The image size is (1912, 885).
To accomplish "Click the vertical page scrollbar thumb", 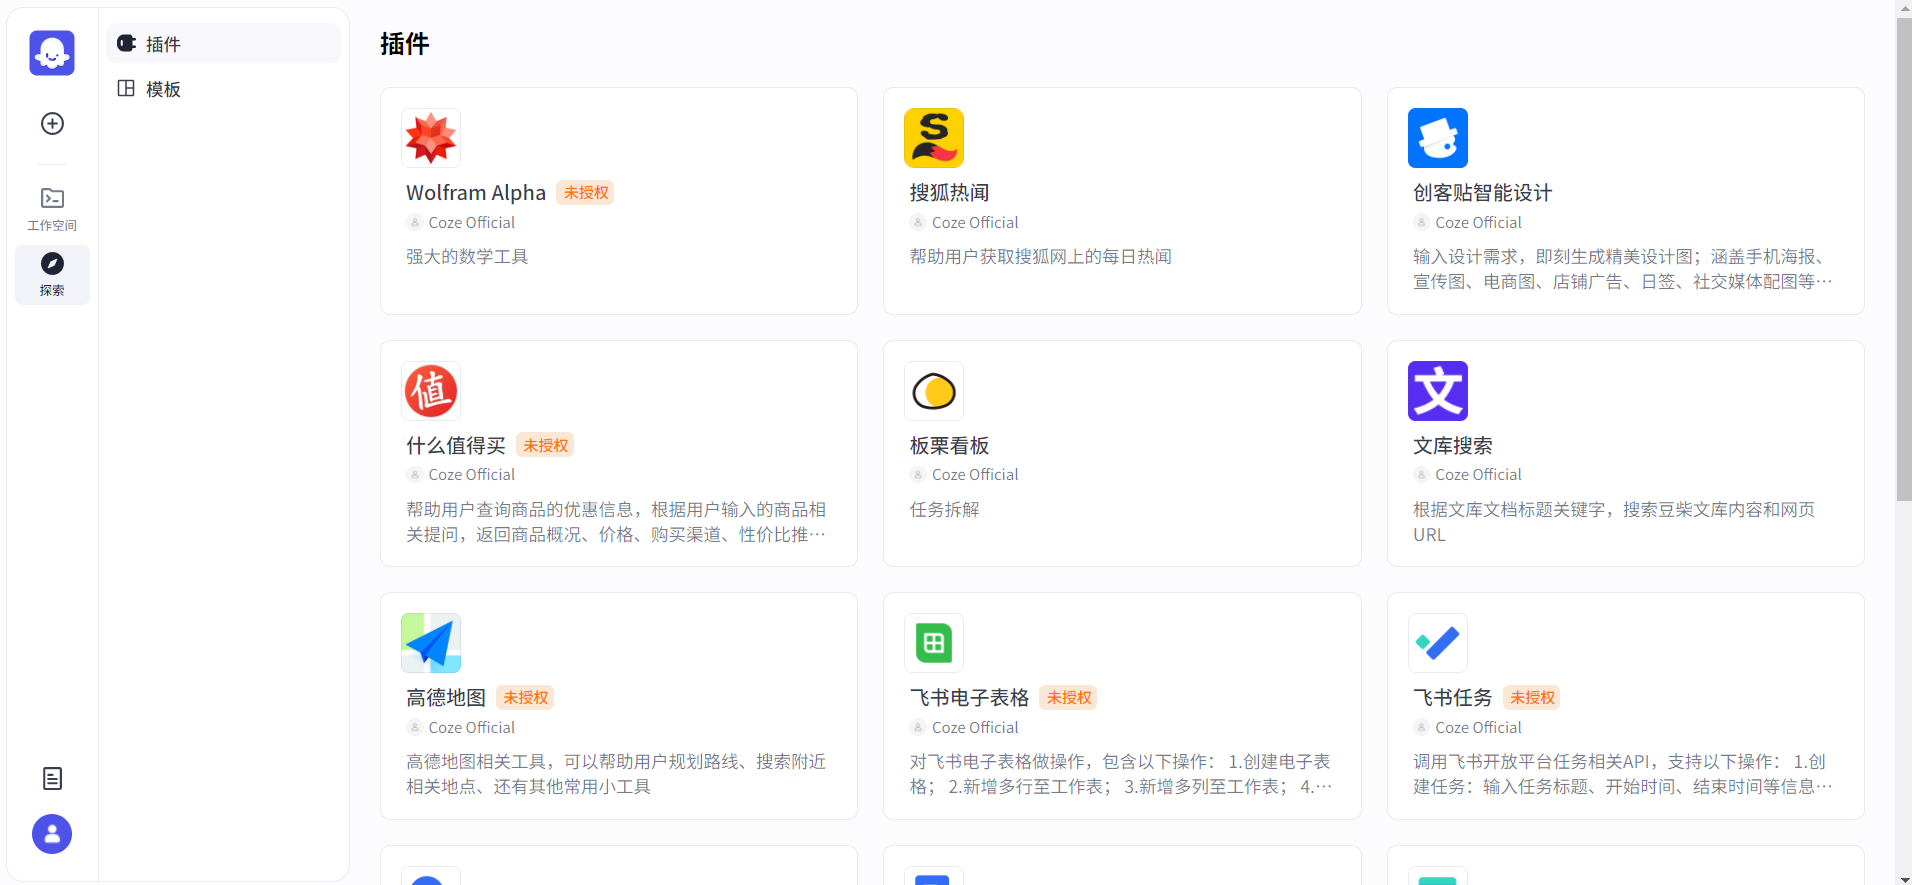I will pos(1904,258).
